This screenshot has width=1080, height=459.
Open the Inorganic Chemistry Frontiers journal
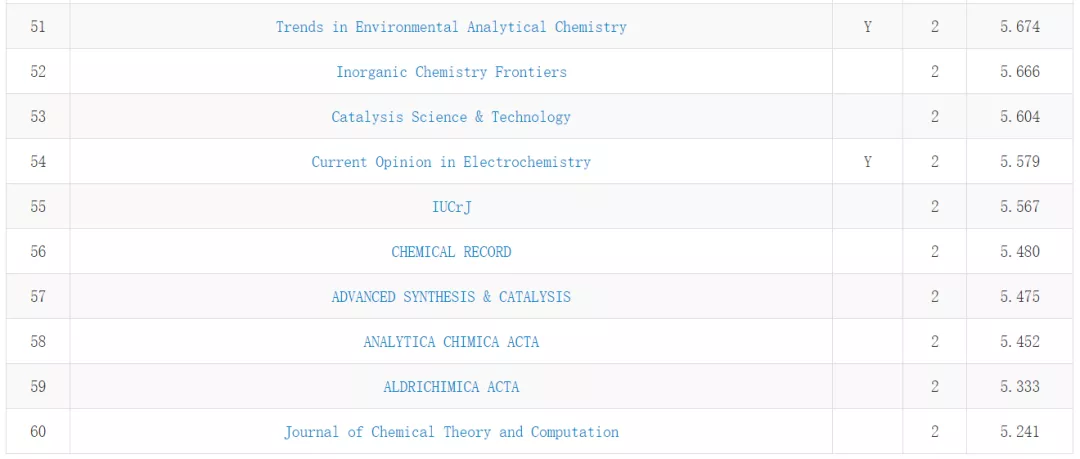(451, 72)
